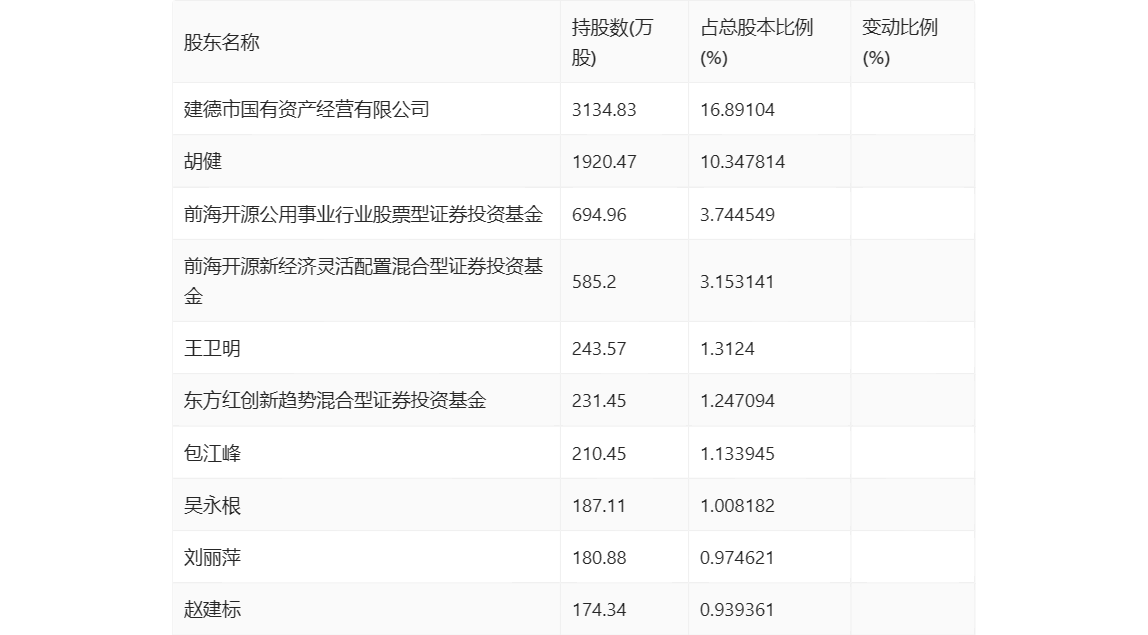Select the share count 231.45
The height and width of the screenshot is (635, 1148).
click(x=599, y=401)
